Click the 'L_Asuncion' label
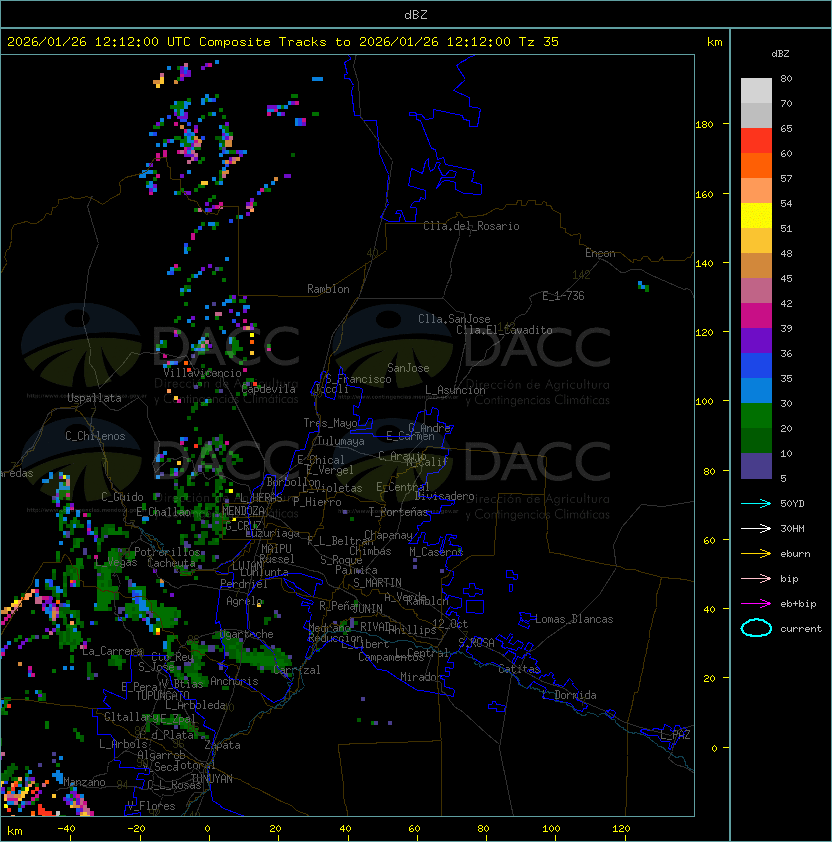Screen dimensions: 832x842 click(455, 390)
